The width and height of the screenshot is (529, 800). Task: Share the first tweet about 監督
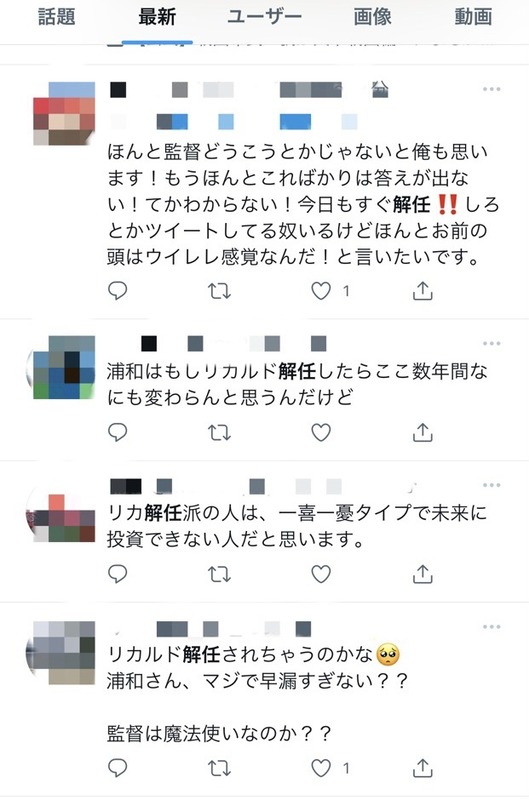pos(422,290)
